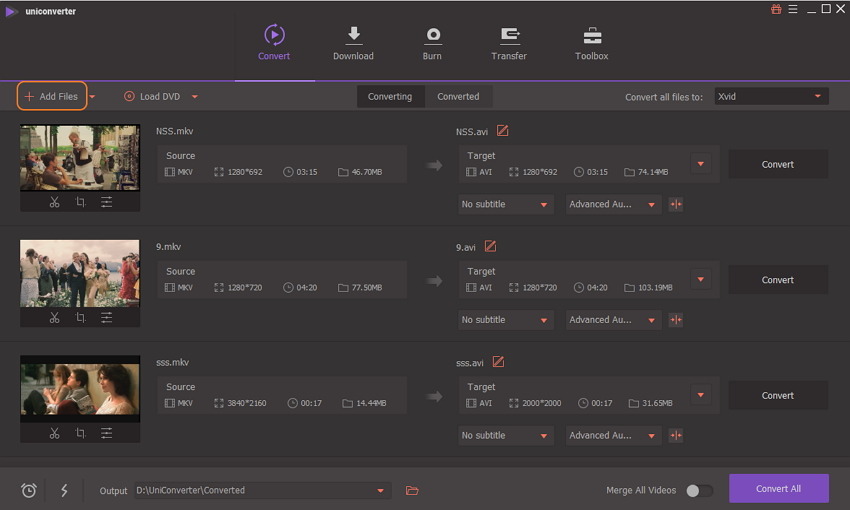Convert the 9.mkv file

click(778, 280)
